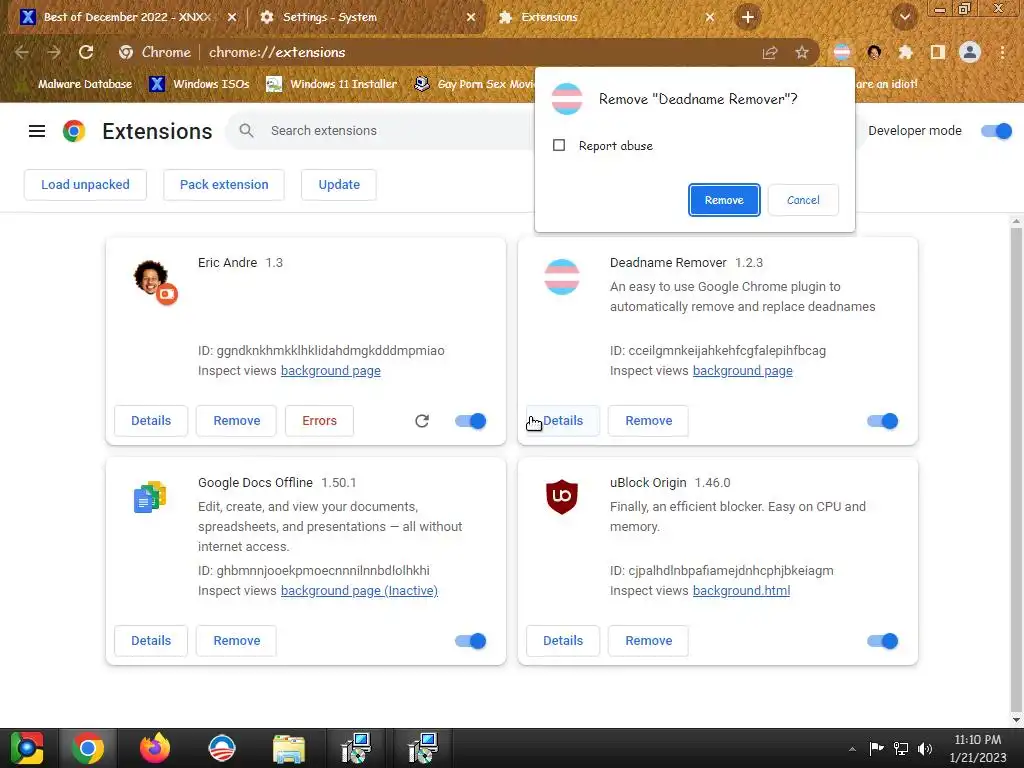Click the Google Docs Offline icon
The image size is (1024, 768).
pyautogui.click(x=150, y=497)
